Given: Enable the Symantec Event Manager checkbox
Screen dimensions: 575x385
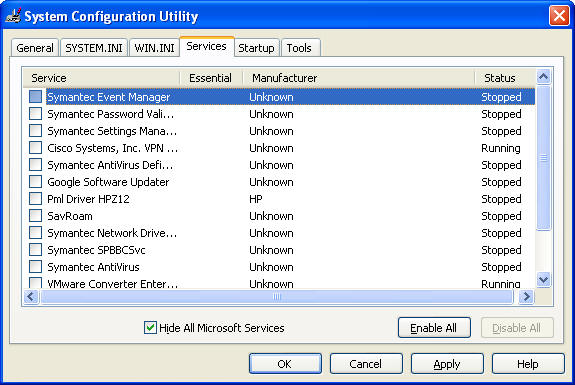Looking at the screenshot, I should click(x=36, y=97).
